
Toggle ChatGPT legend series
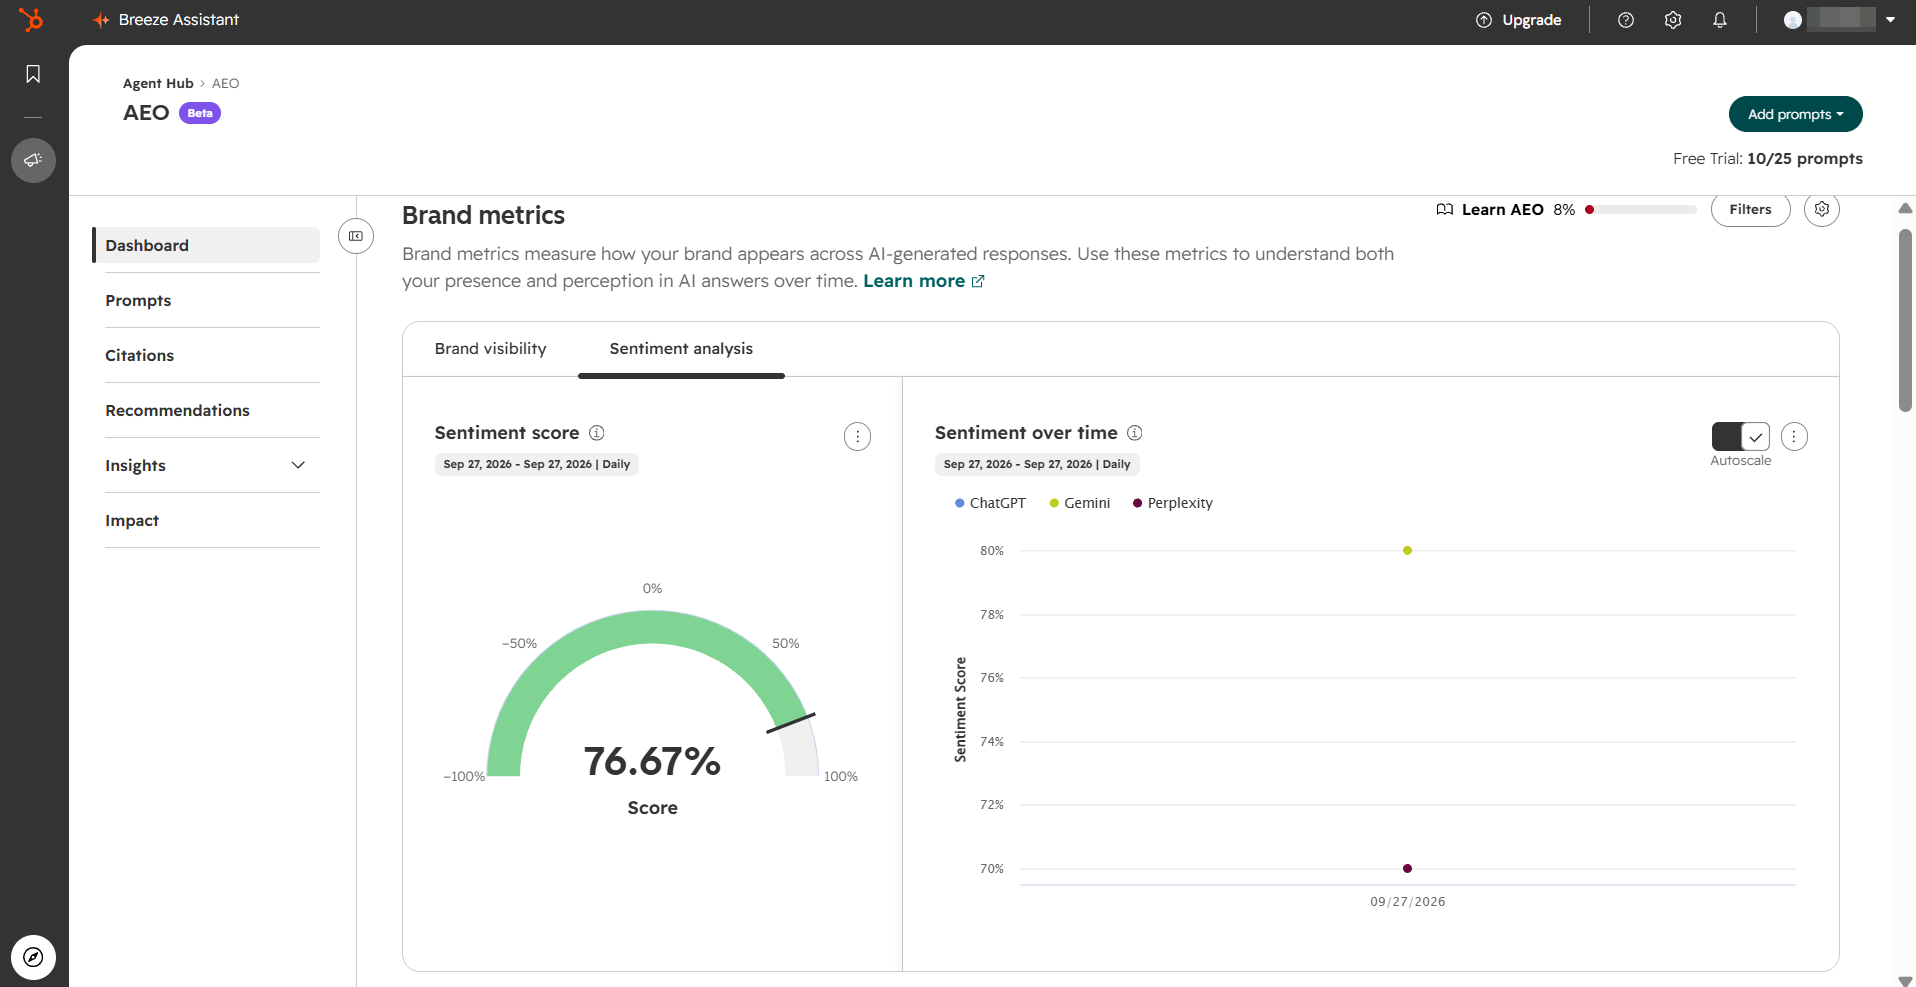[x=990, y=503]
